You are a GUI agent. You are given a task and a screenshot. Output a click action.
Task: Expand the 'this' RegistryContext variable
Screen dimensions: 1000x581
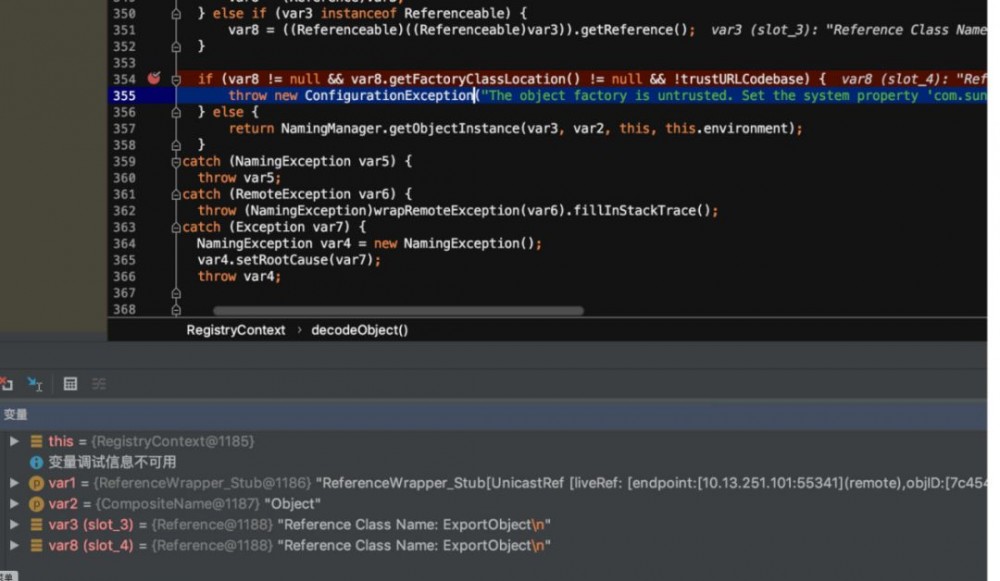pyautogui.click(x=14, y=441)
